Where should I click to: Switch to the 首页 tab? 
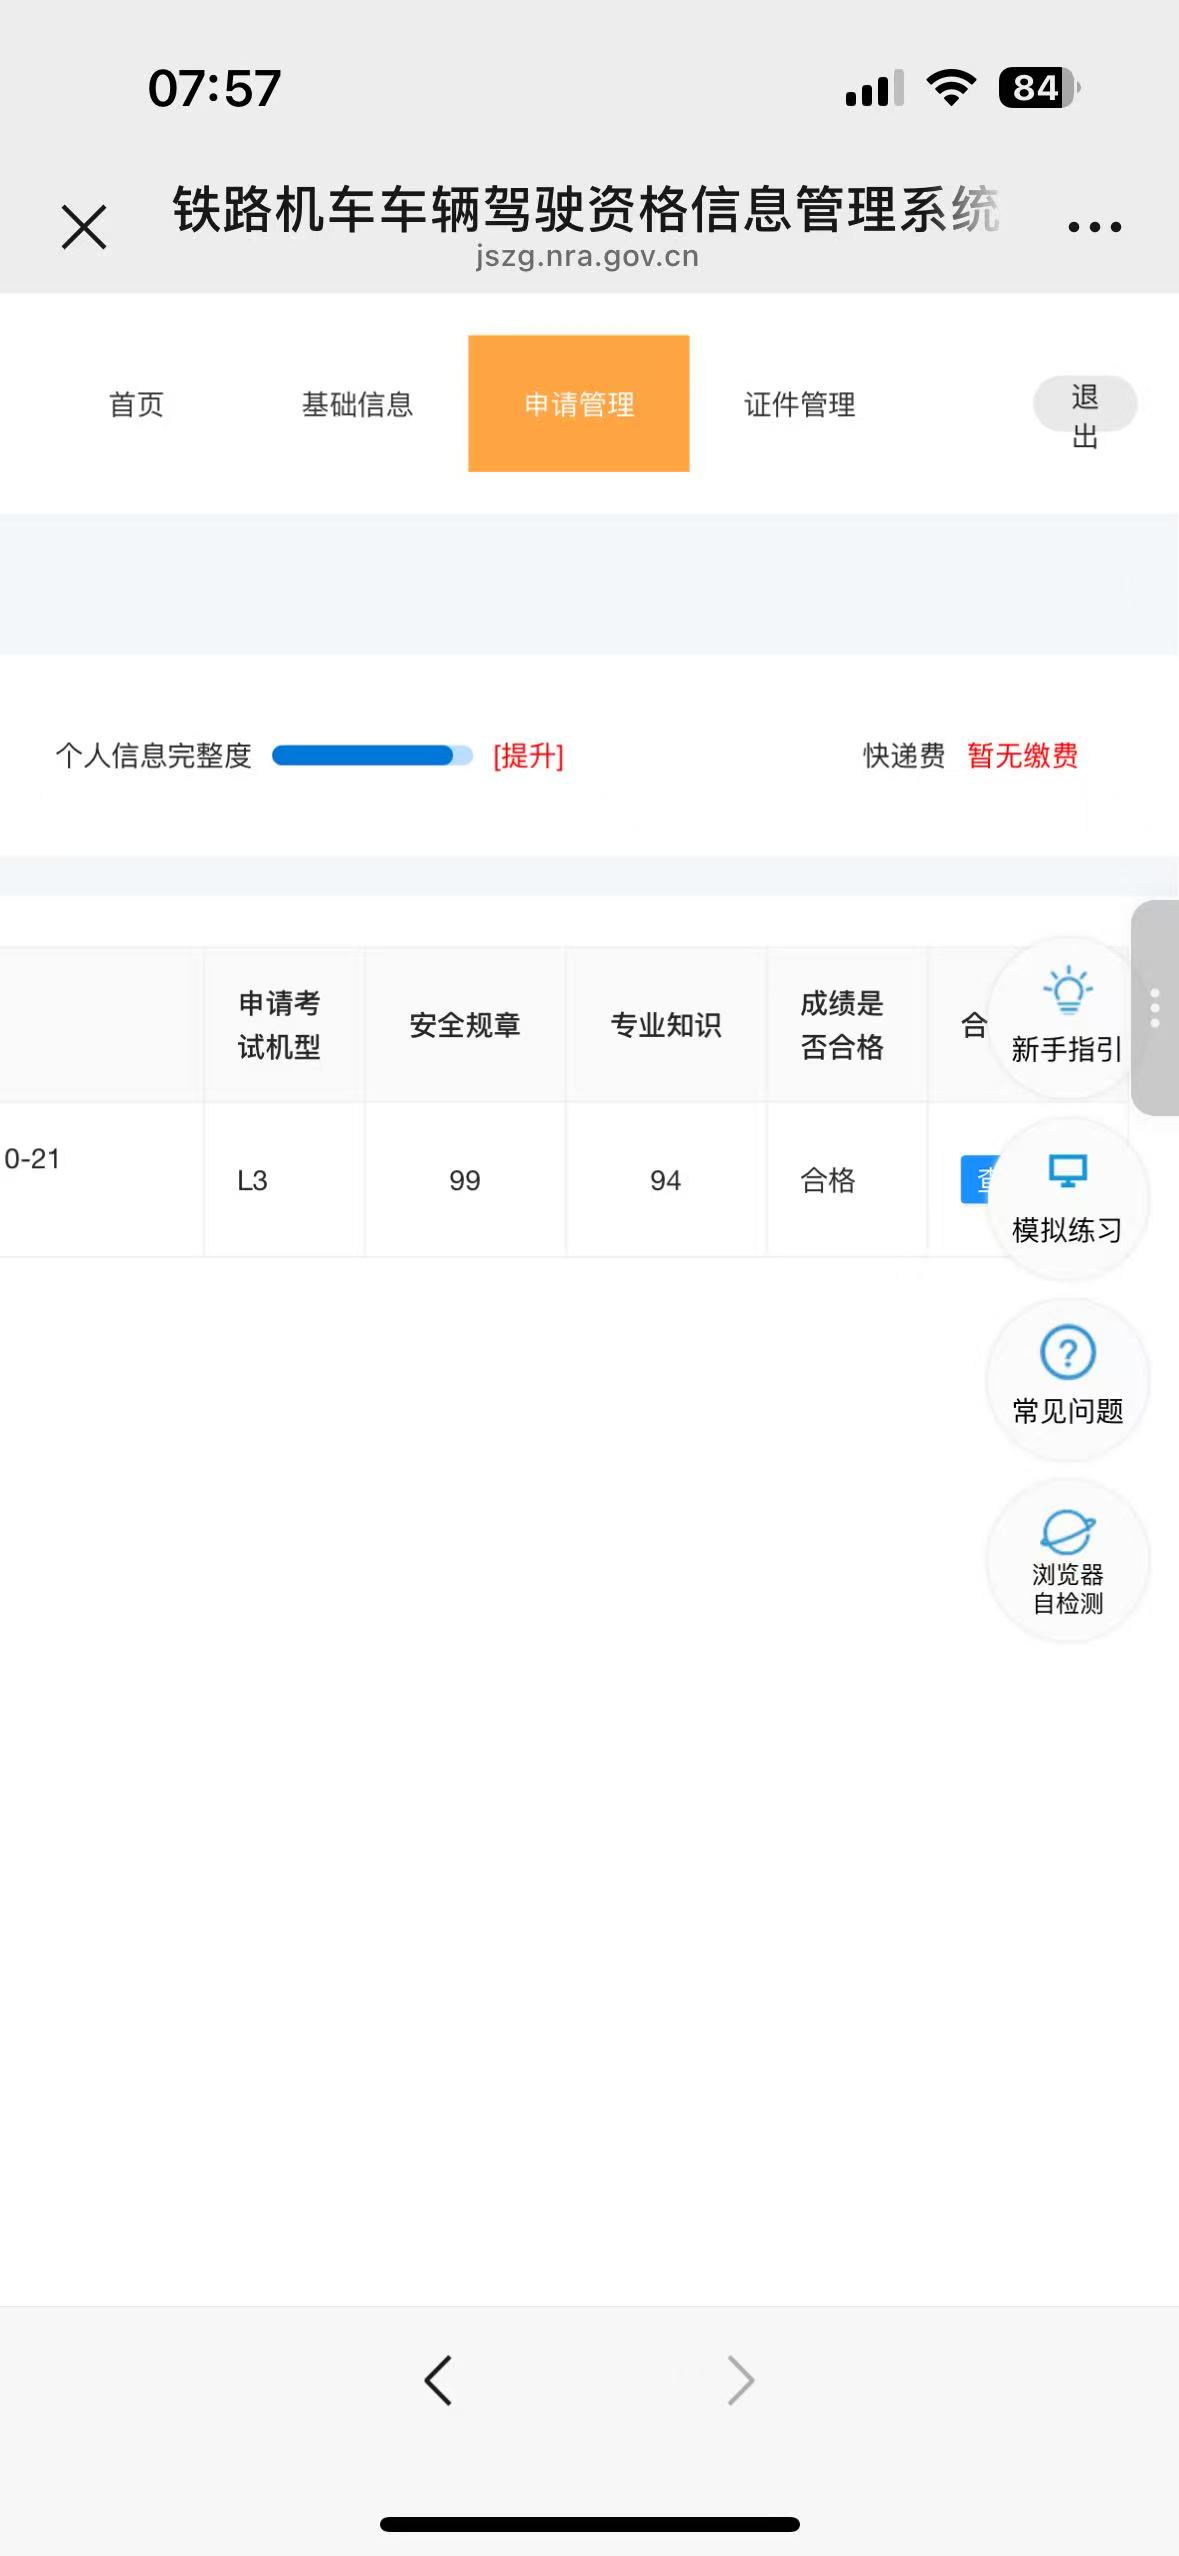pyautogui.click(x=136, y=404)
